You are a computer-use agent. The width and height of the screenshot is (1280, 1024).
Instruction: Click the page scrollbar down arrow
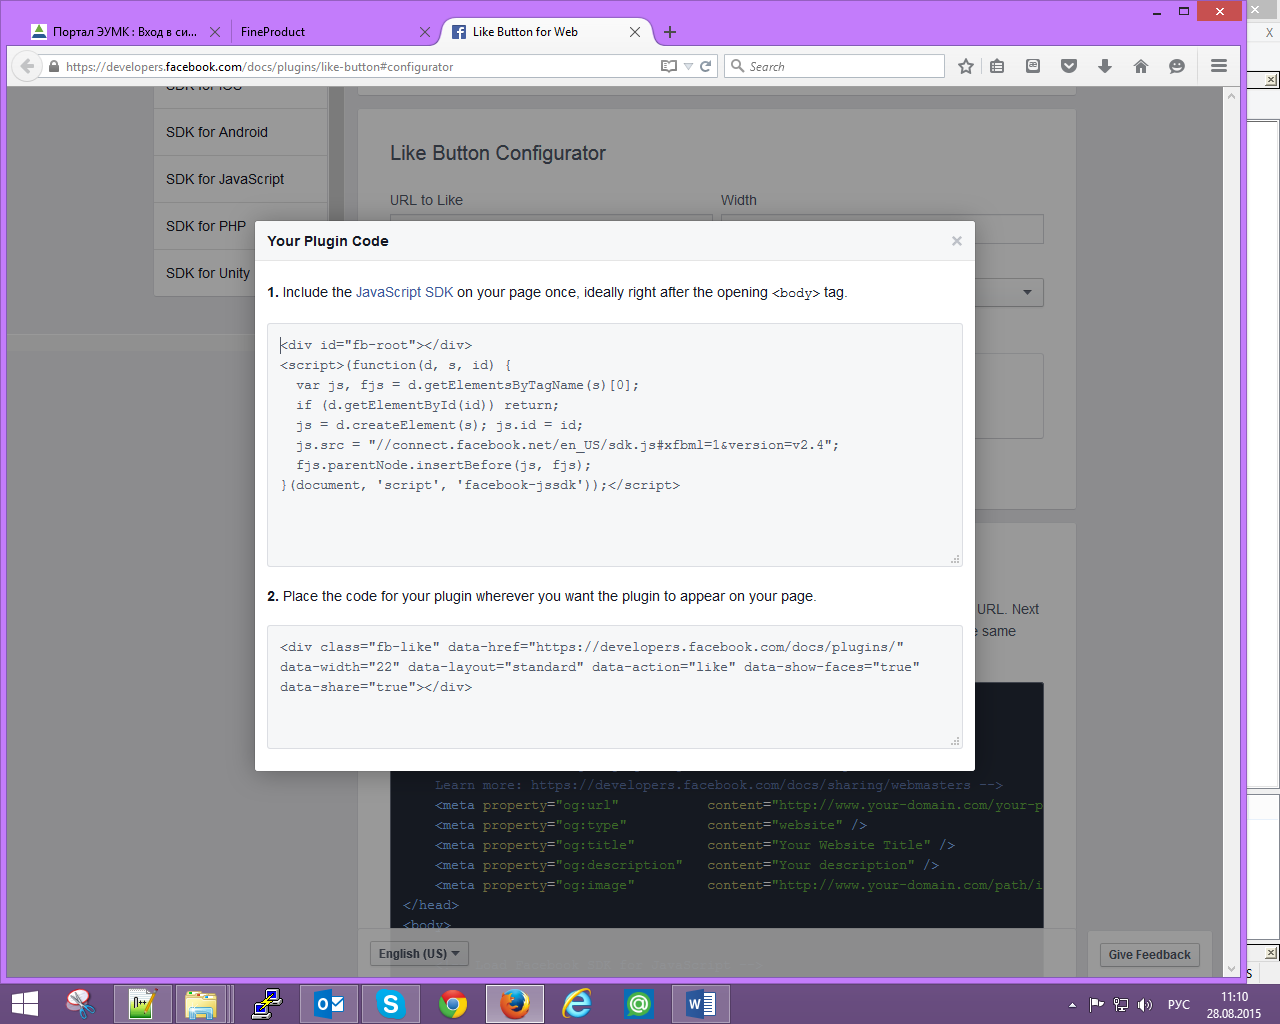tap(1232, 968)
